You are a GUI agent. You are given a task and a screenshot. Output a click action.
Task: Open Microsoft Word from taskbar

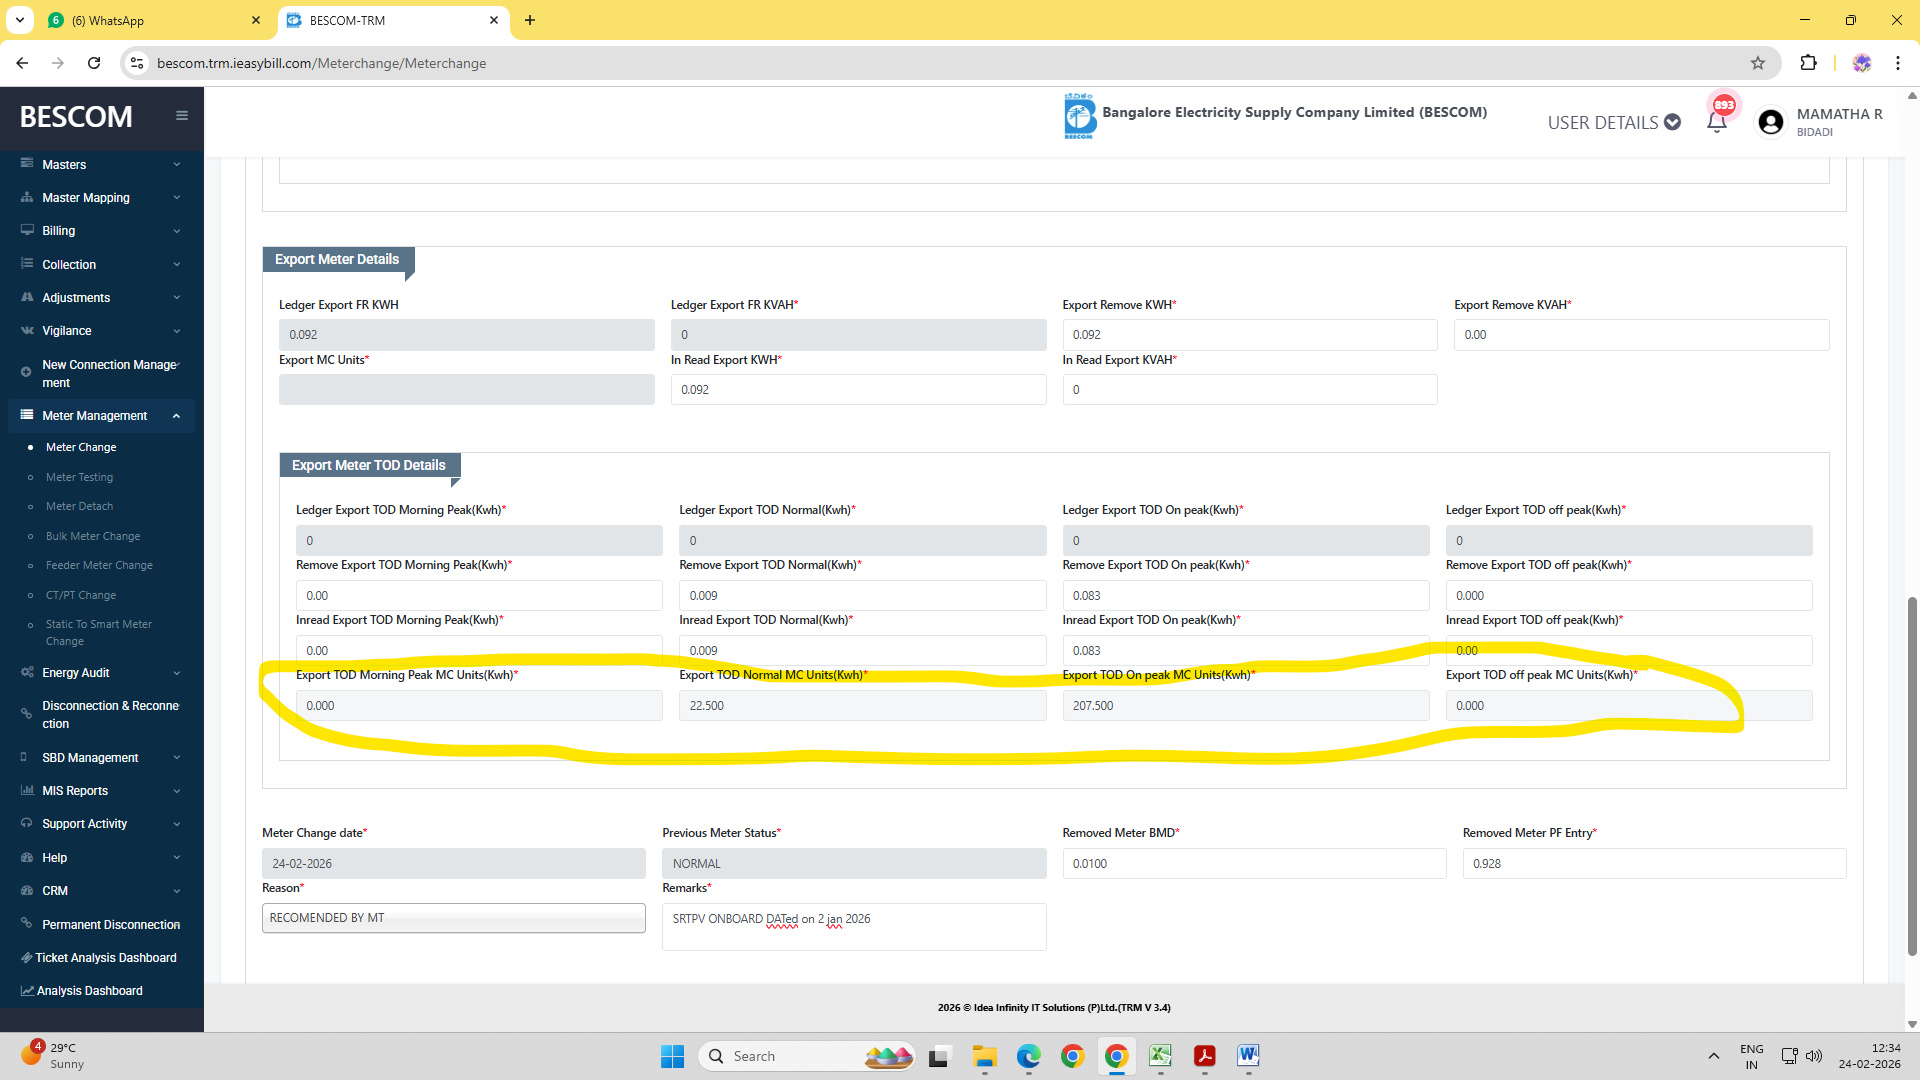1248,1056
